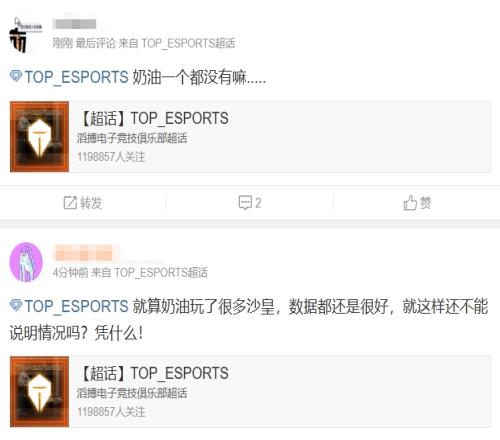This screenshot has width=500, height=440.
Task: Click the diamond super-topic icon in second post
Action: 16,305
